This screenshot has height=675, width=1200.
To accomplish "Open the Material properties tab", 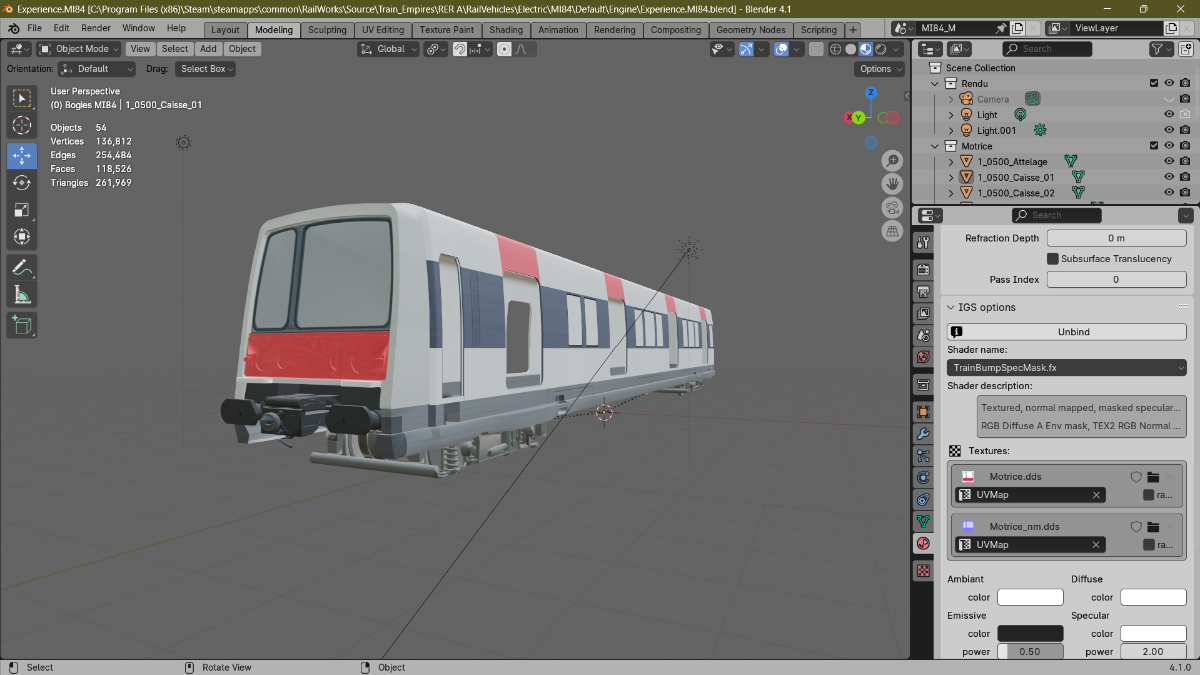I will point(923,544).
